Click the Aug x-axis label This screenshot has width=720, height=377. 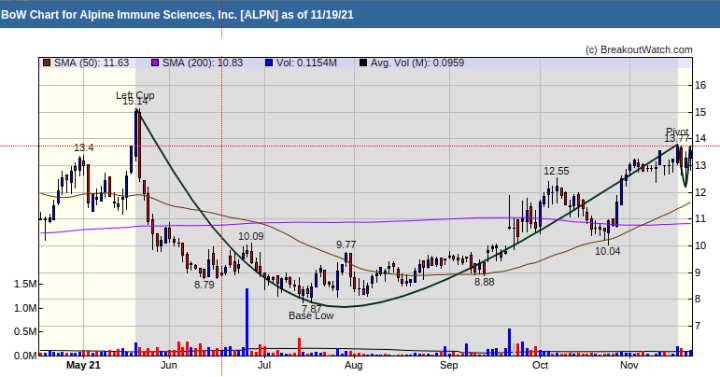click(x=354, y=366)
